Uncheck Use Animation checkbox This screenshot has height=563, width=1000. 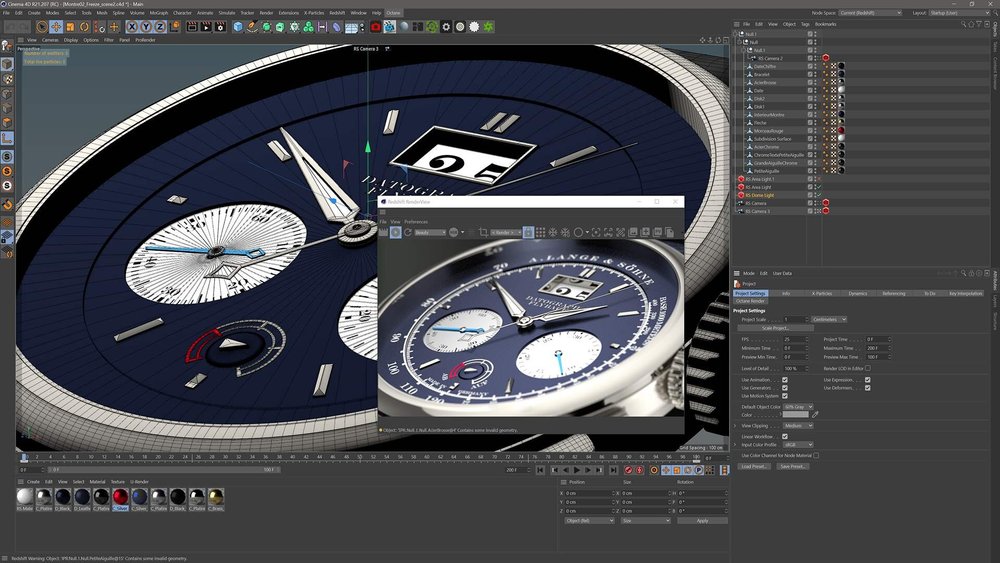coord(785,380)
